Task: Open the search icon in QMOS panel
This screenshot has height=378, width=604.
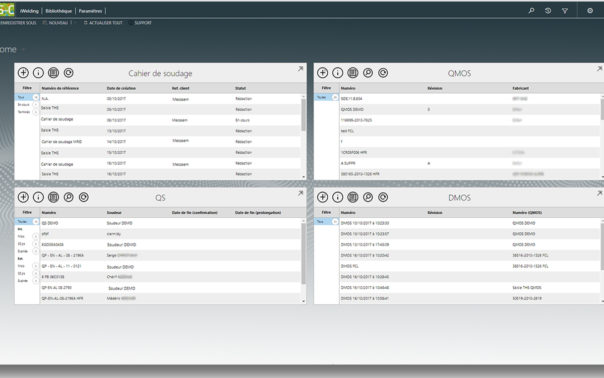Action: click(x=368, y=72)
